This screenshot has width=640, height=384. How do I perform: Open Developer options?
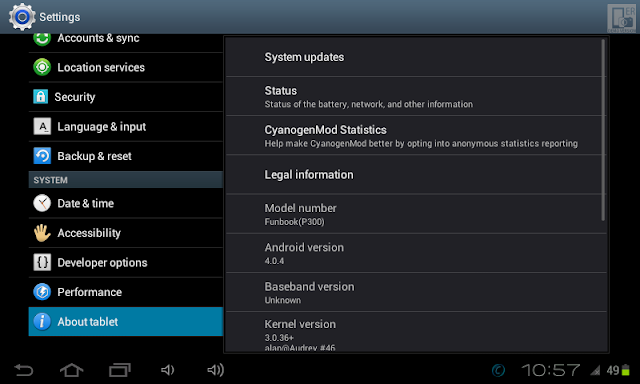[x=126, y=262]
